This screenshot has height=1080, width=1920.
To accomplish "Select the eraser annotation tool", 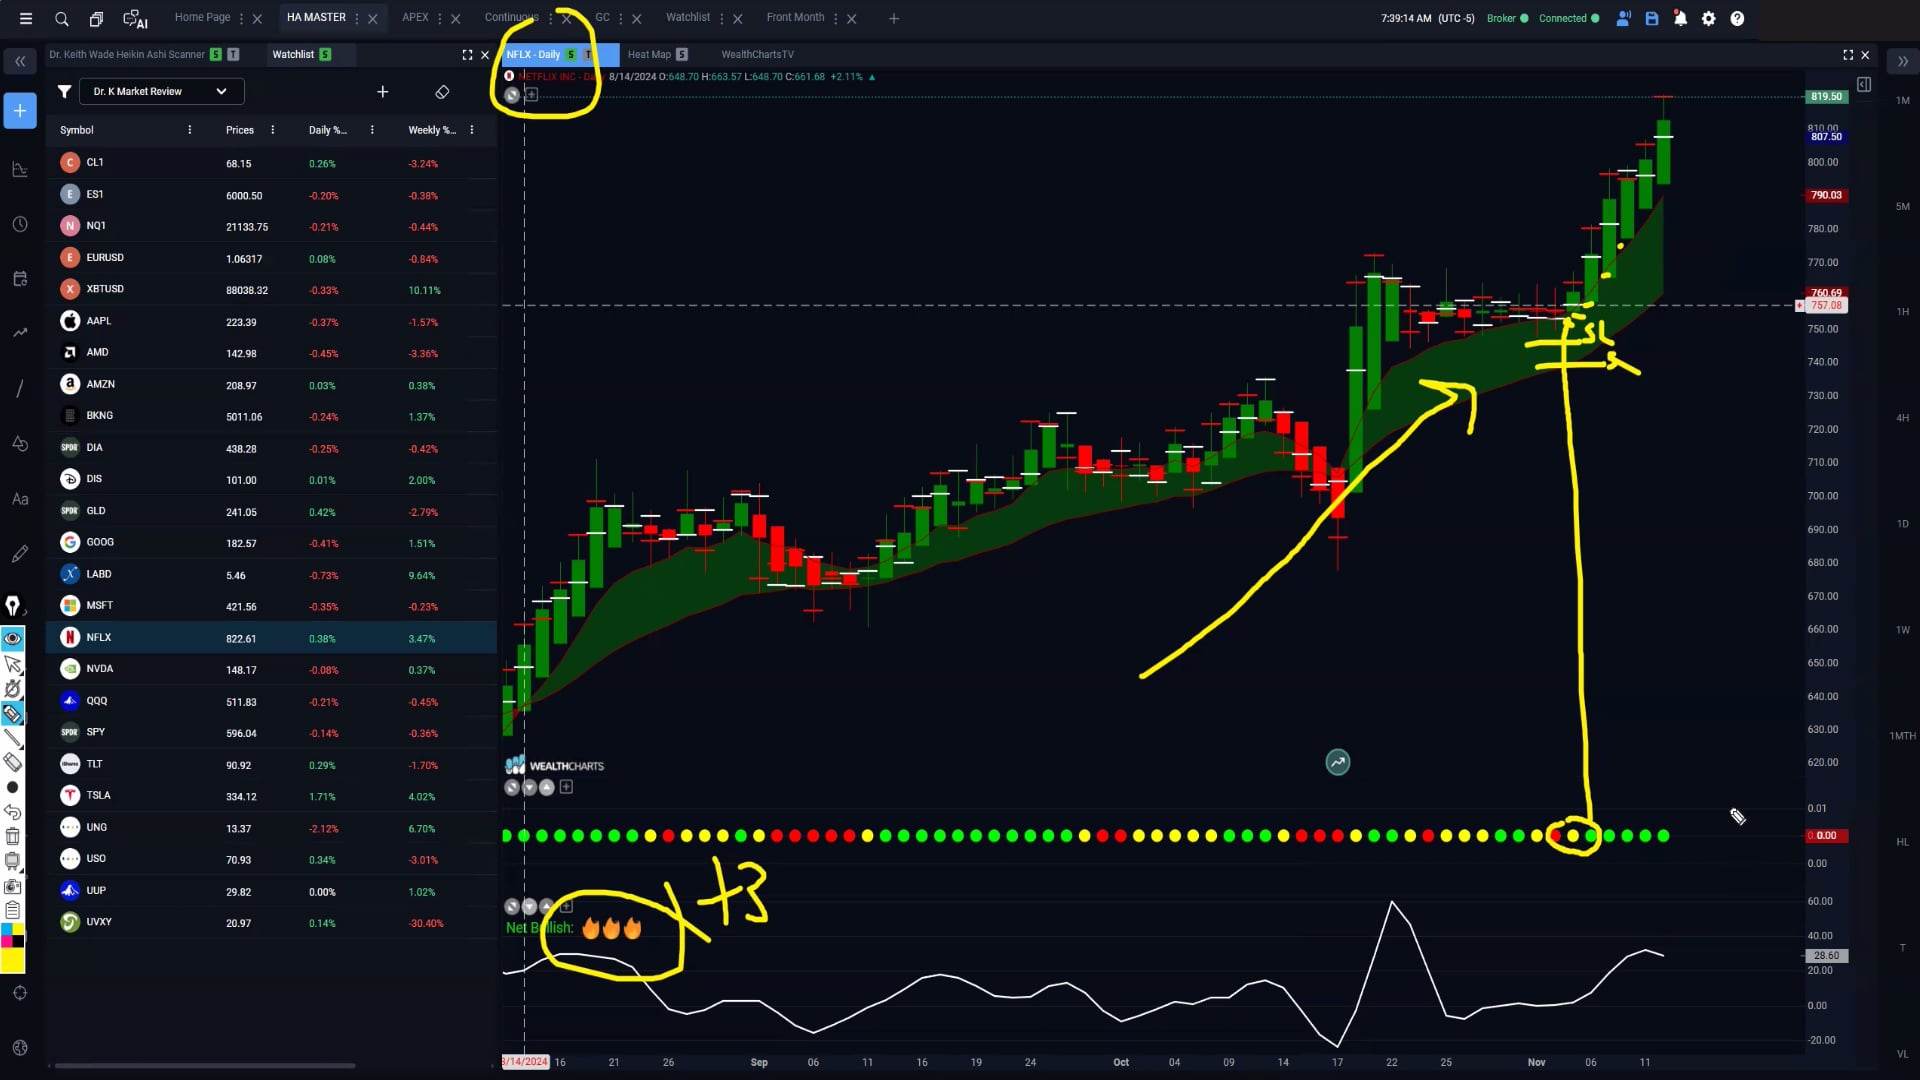I will click(x=12, y=762).
